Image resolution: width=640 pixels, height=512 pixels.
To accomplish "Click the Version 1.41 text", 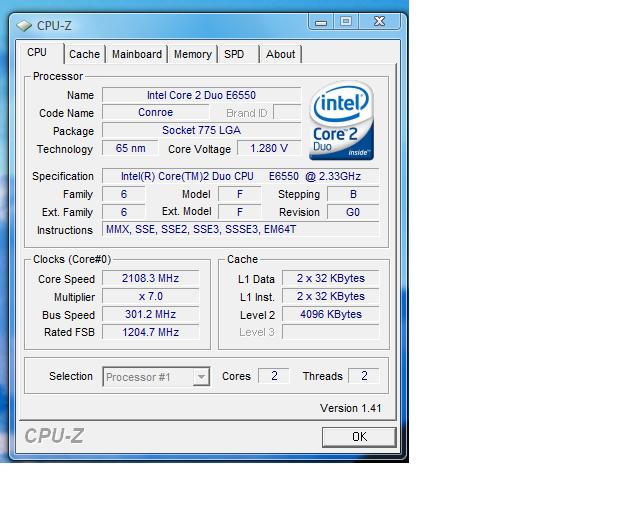I will coord(351,408).
